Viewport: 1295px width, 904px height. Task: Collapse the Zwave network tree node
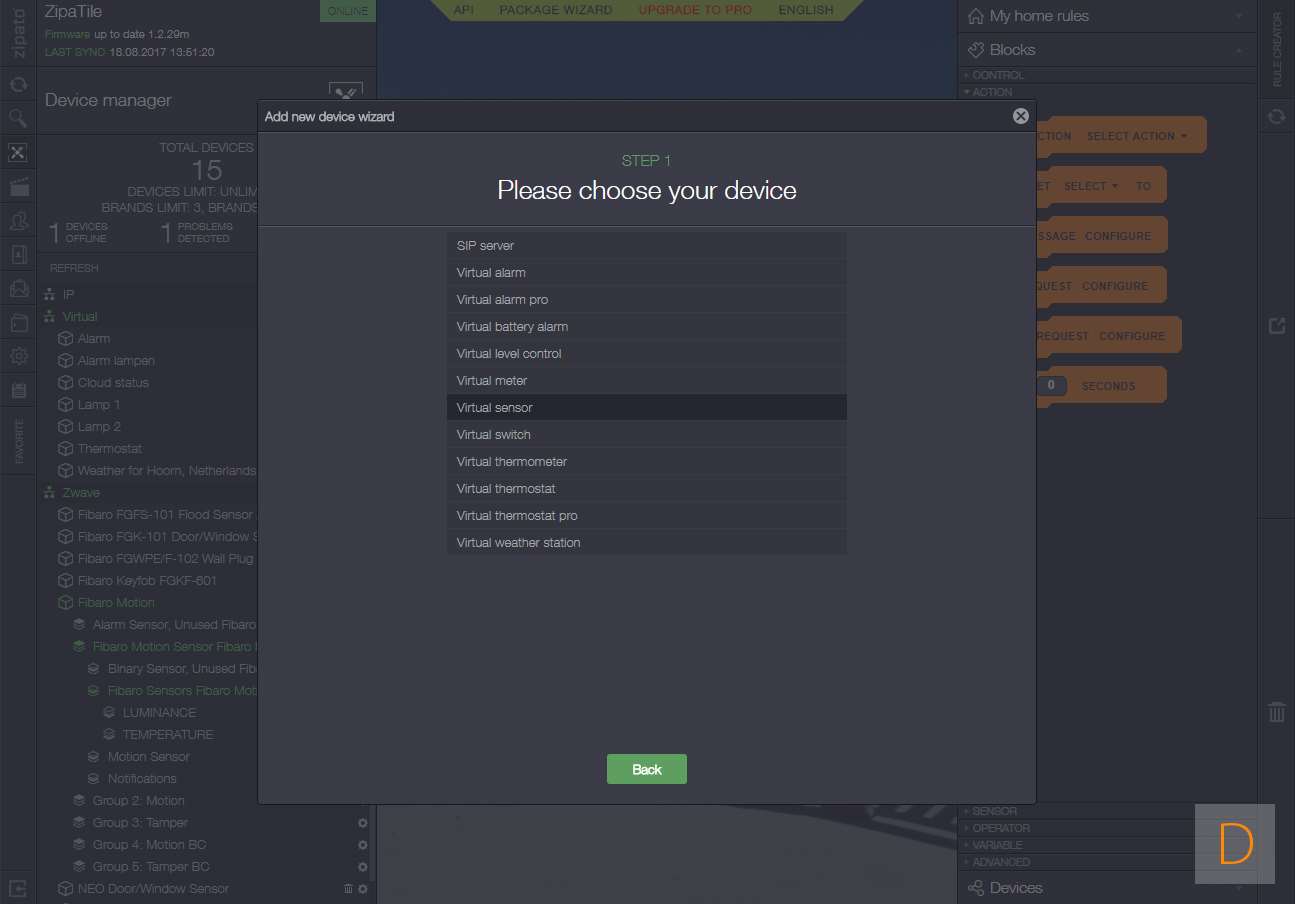pyautogui.click(x=72, y=493)
